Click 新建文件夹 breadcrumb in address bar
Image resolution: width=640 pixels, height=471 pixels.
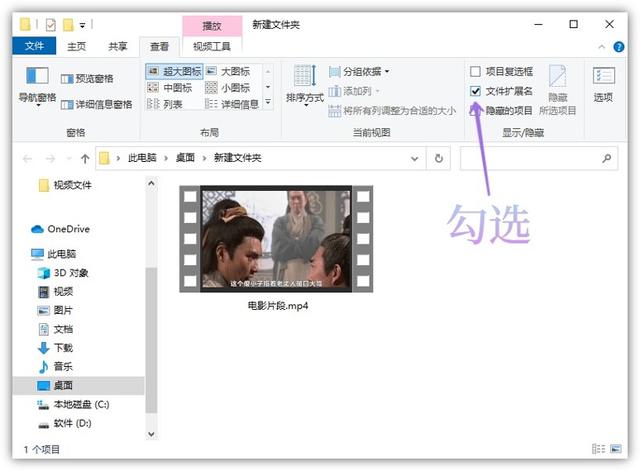pos(238,158)
